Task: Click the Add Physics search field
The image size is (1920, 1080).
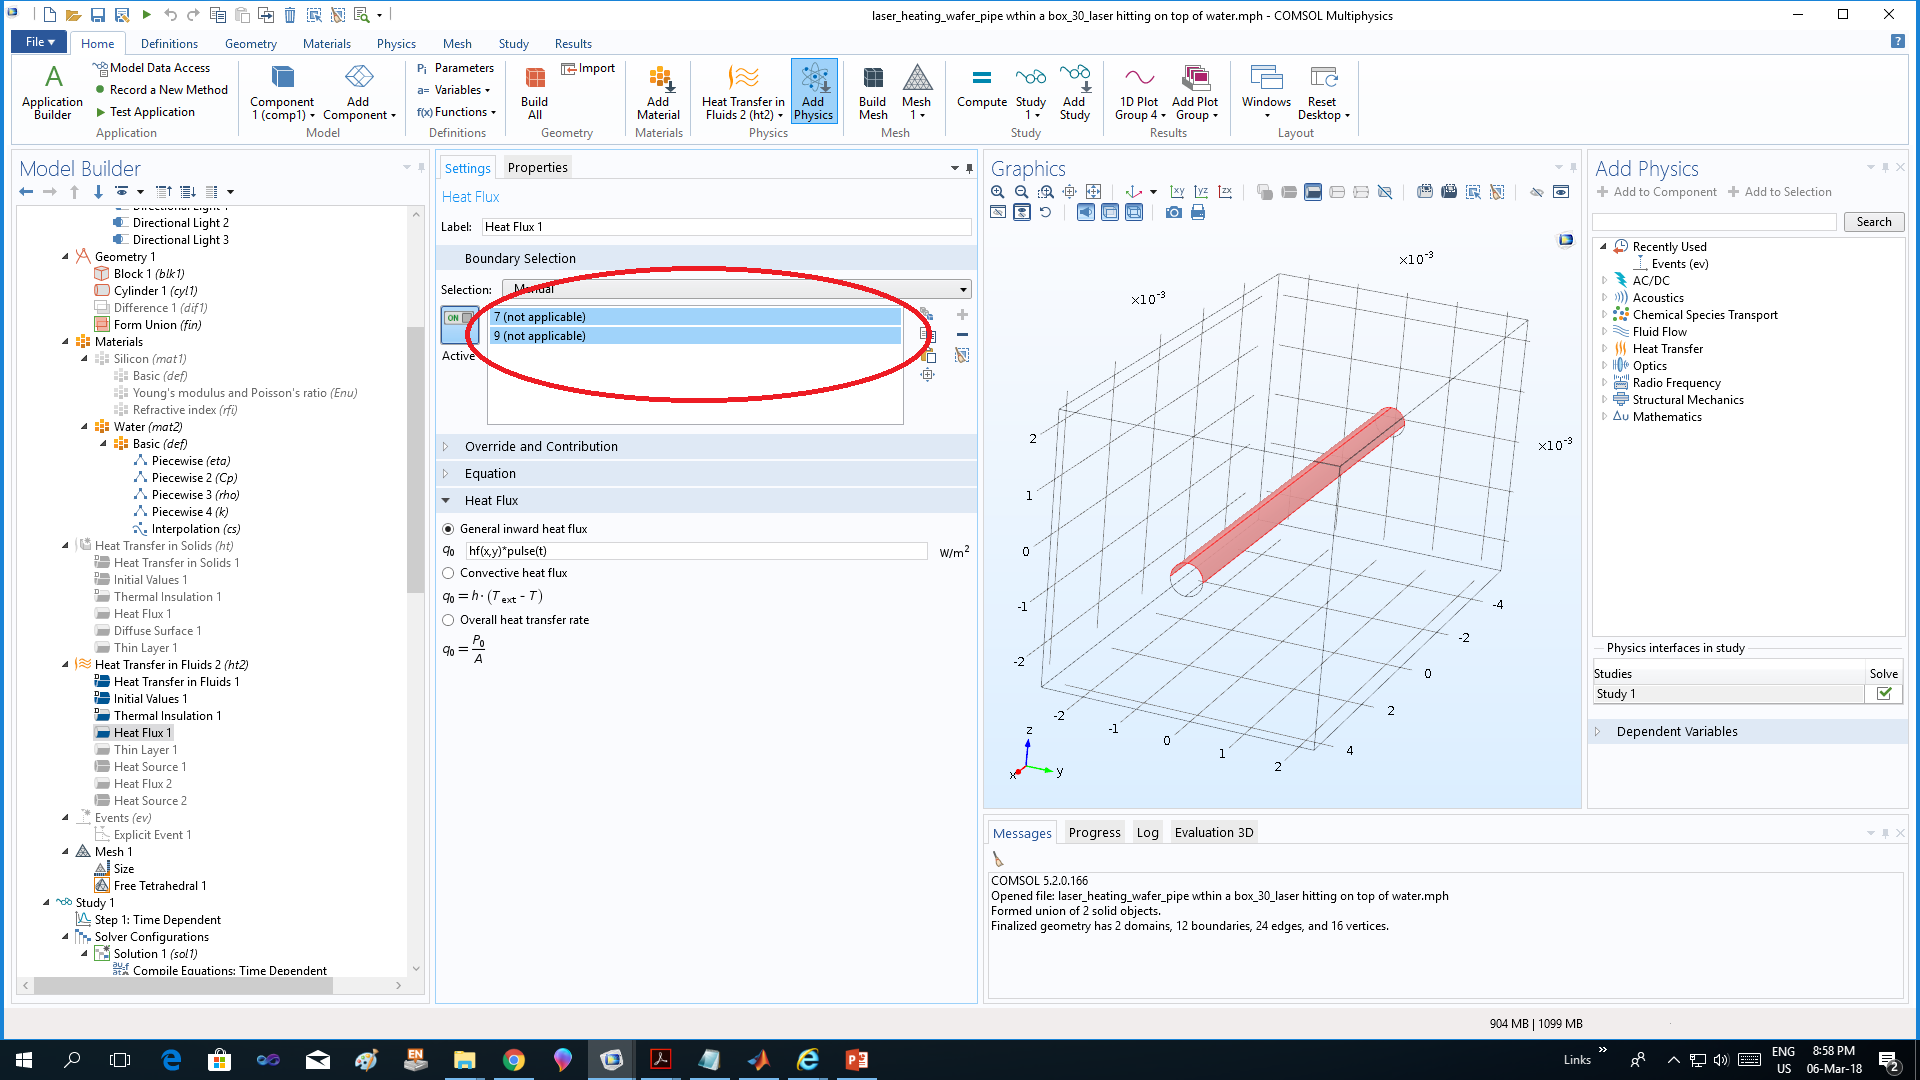Action: coord(1715,222)
